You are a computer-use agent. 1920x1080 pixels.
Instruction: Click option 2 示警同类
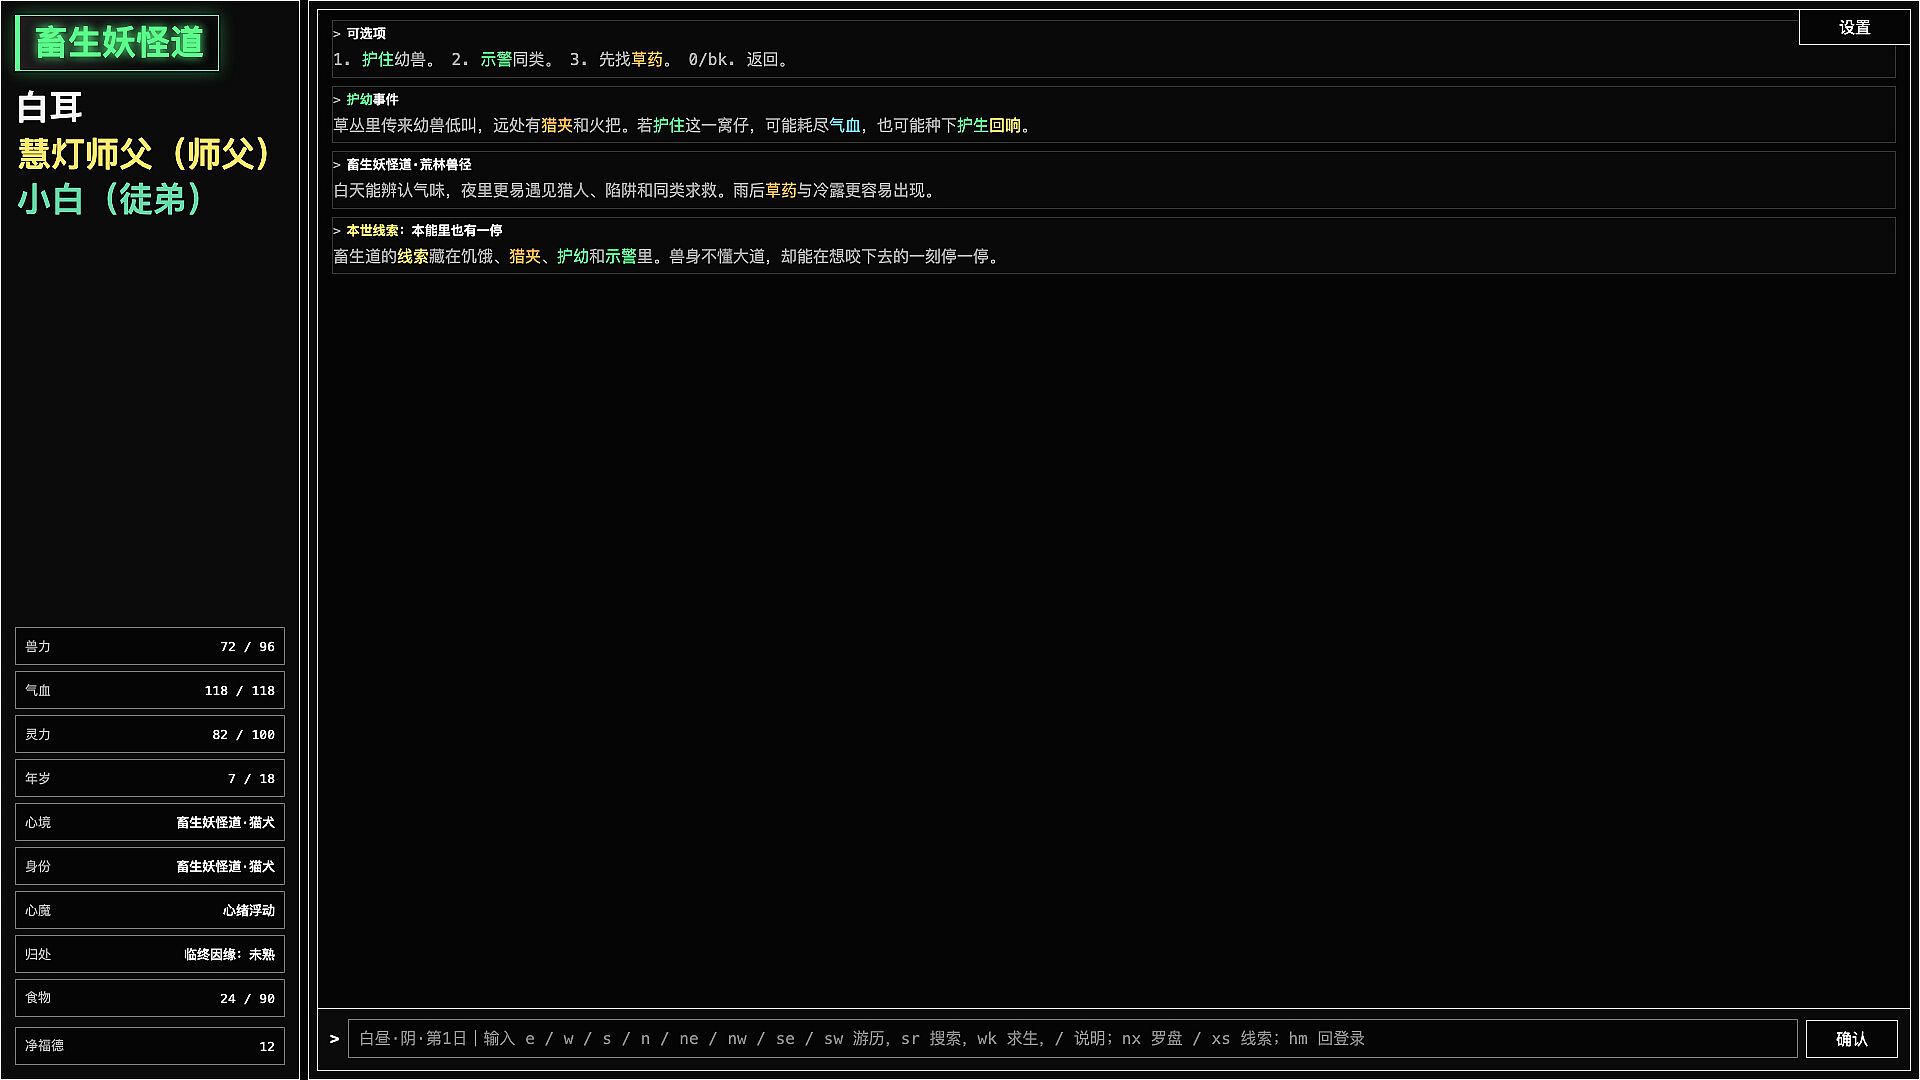[x=503, y=60]
